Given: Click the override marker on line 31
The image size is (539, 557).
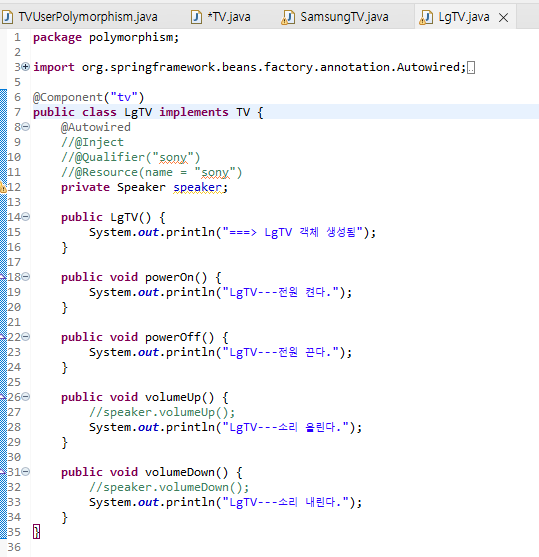Looking at the screenshot, I should tap(3, 471).
